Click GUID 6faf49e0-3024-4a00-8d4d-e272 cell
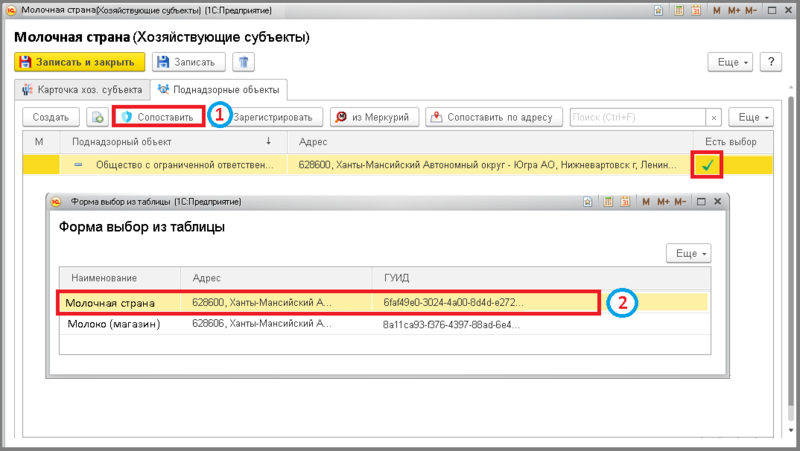Viewport: 800px width, 451px height. pyautogui.click(x=453, y=303)
